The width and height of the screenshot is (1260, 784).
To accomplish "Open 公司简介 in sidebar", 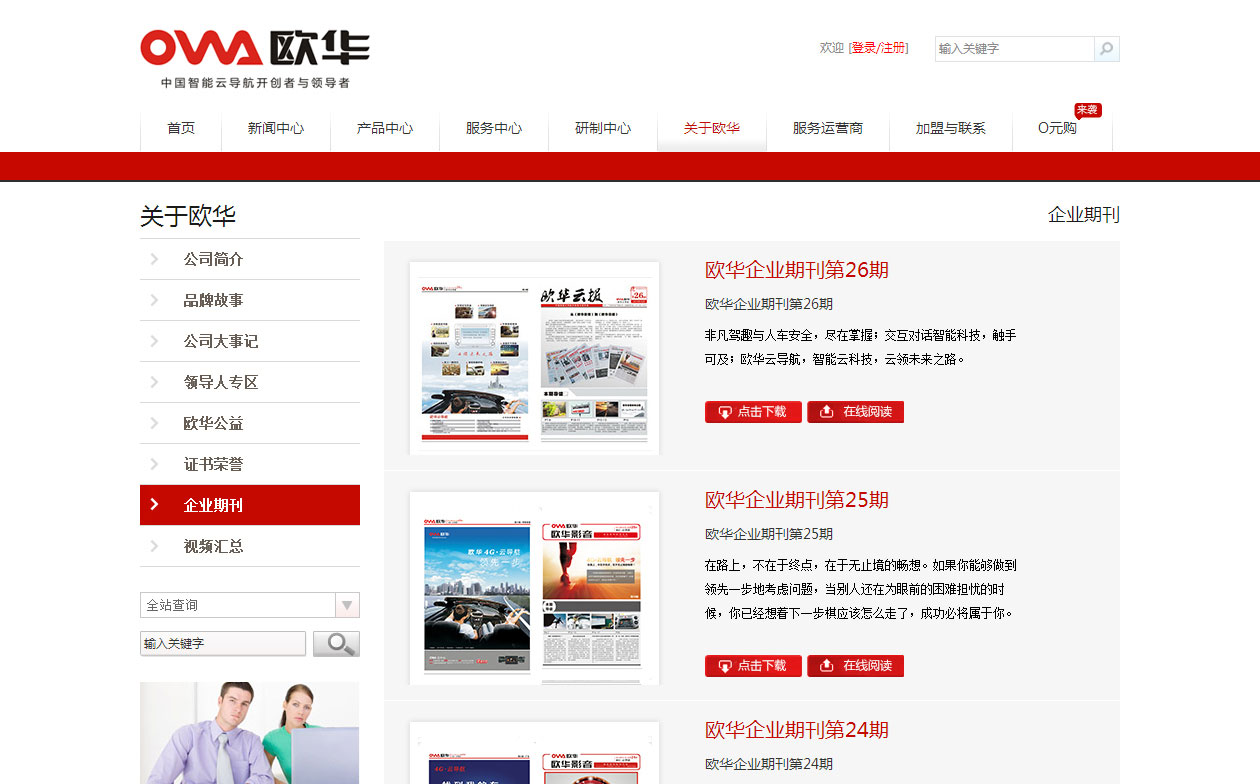I will [213, 259].
